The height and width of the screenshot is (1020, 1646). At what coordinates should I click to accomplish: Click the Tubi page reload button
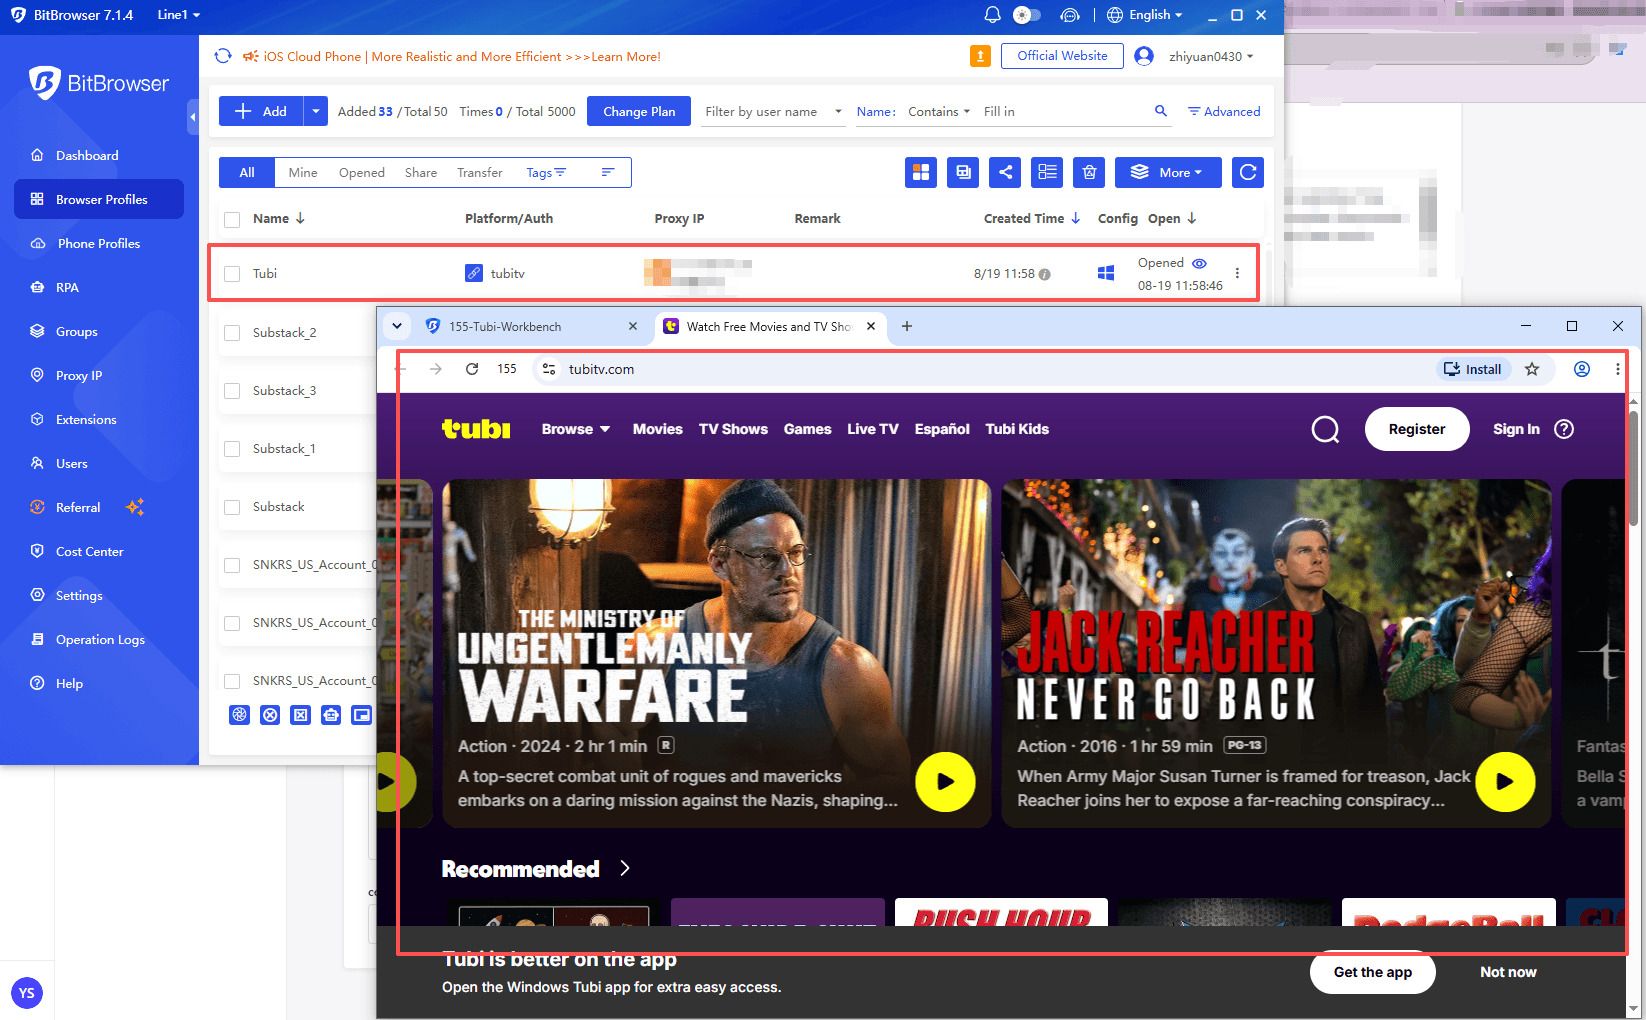coord(472,369)
